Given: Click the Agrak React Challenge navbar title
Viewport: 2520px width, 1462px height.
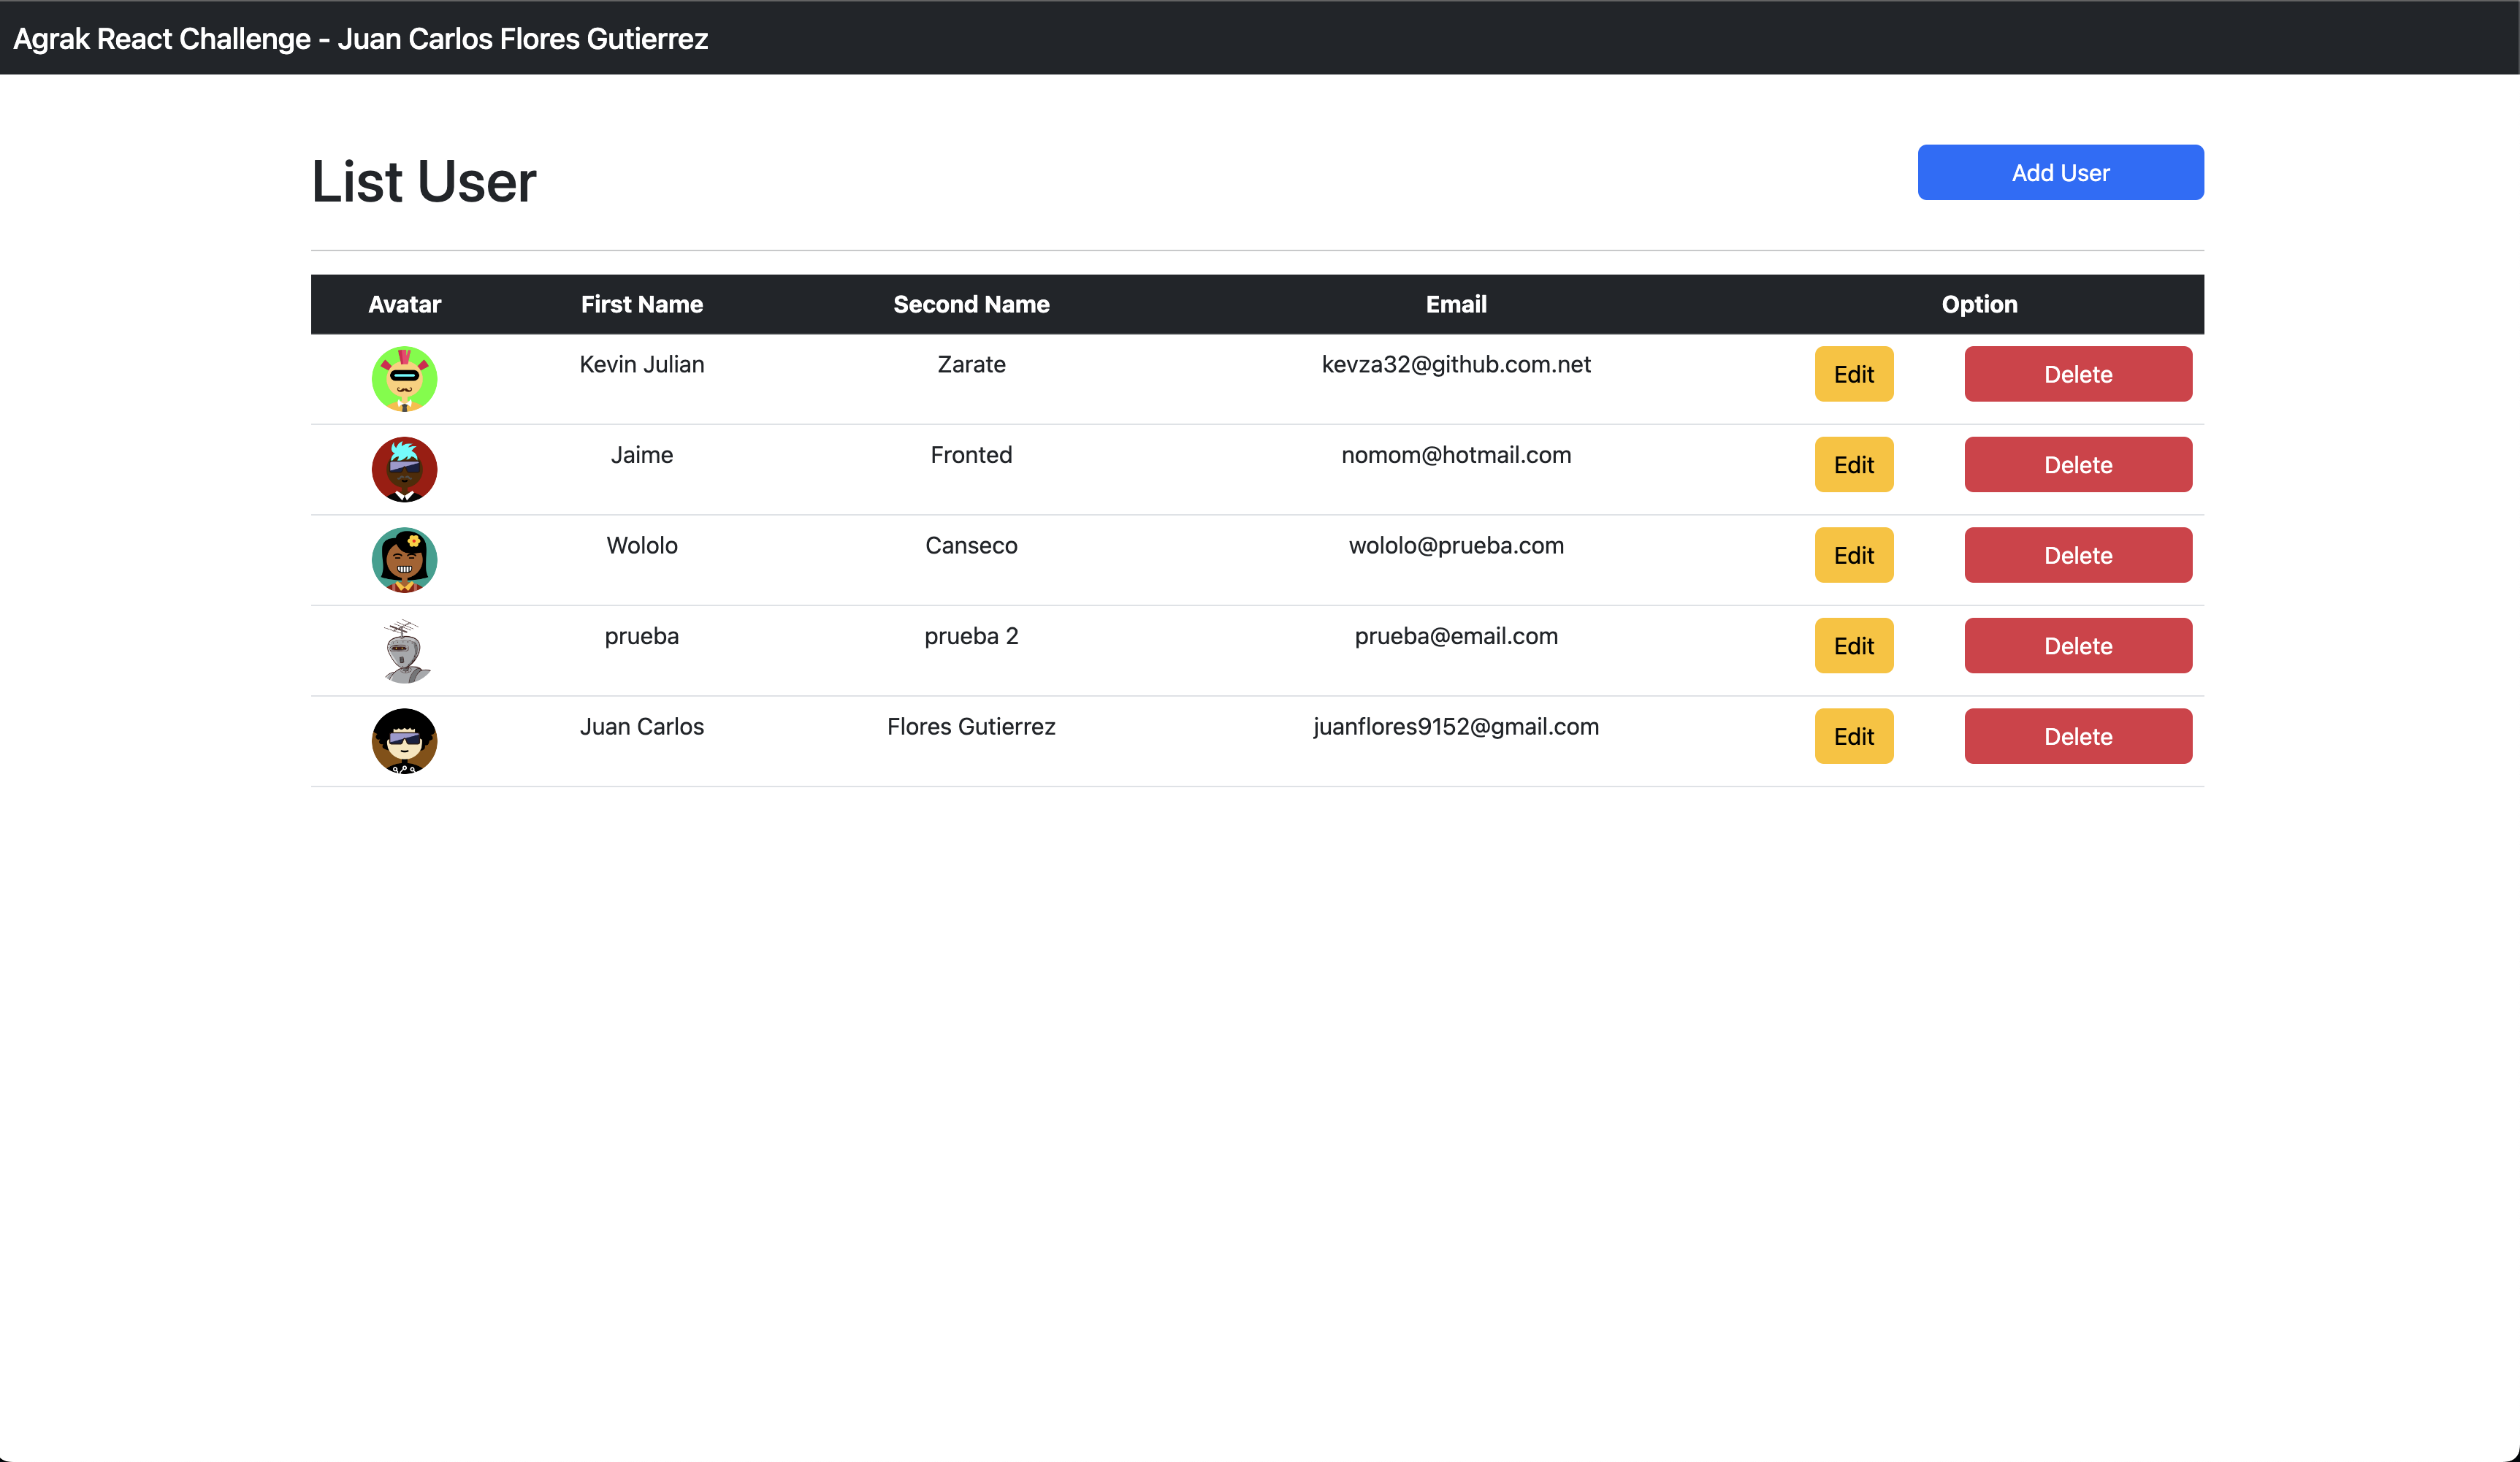Looking at the screenshot, I should (x=360, y=39).
